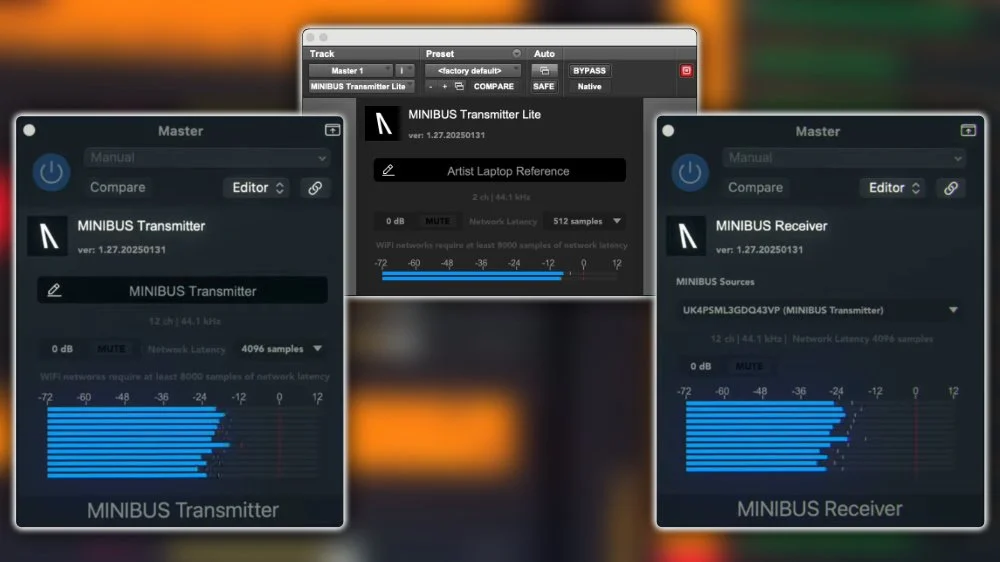Click the red target button in Pro Tools header
Viewport: 1000px width, 562px height.
pos(686,71)
